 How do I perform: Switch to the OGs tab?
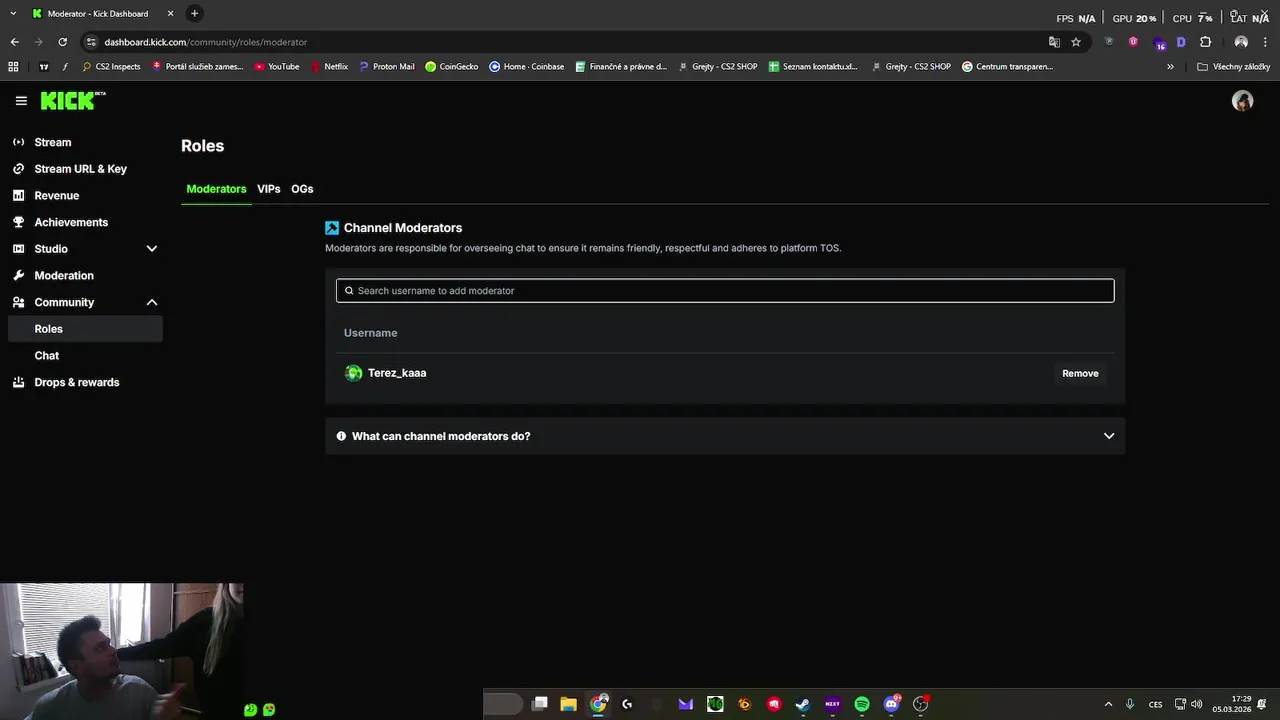(302, 189)
